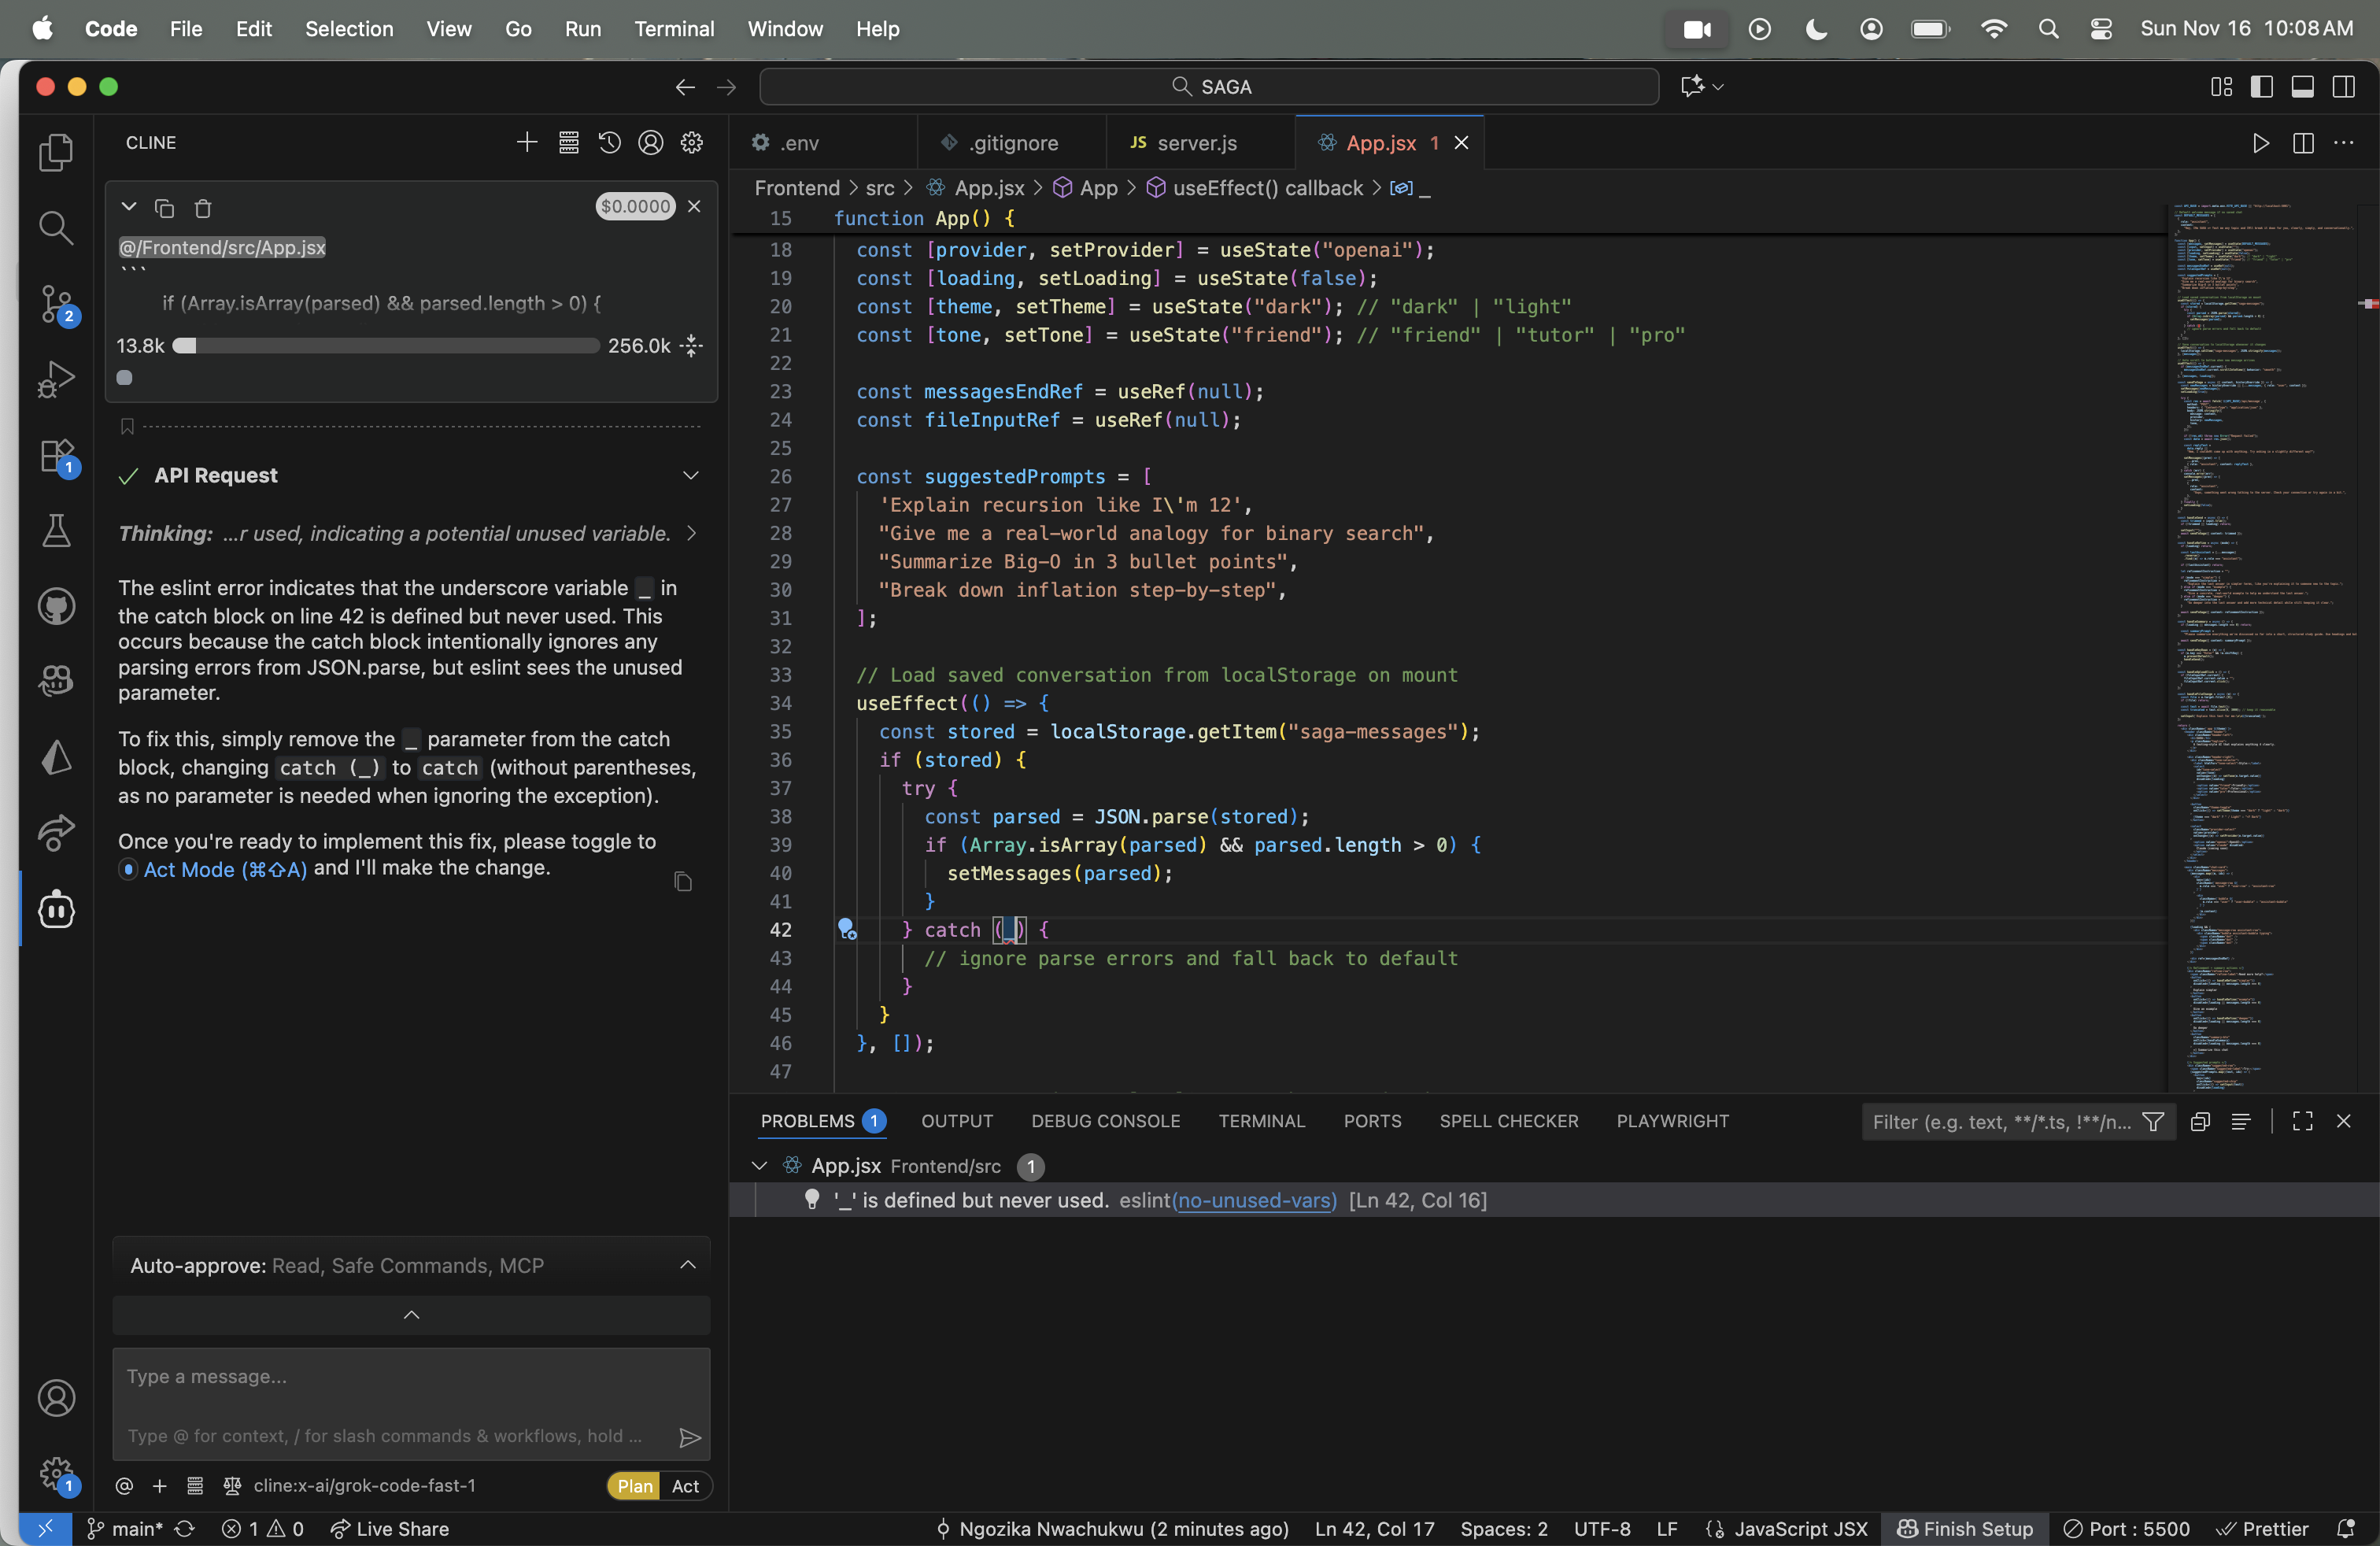Toggle the bottom panel layout button
The height and width of the screenshot is (1546, 2380).
[x=2302, y=87]
